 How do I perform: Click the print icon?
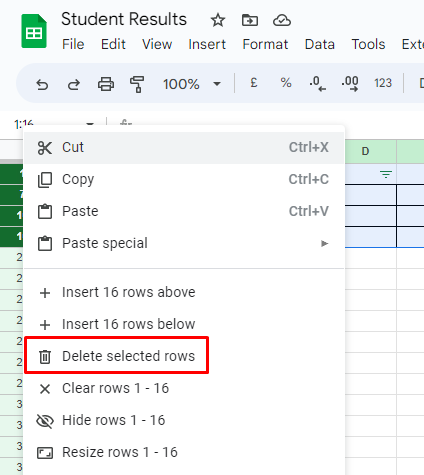pyautogui.click(x=106, y=84)
